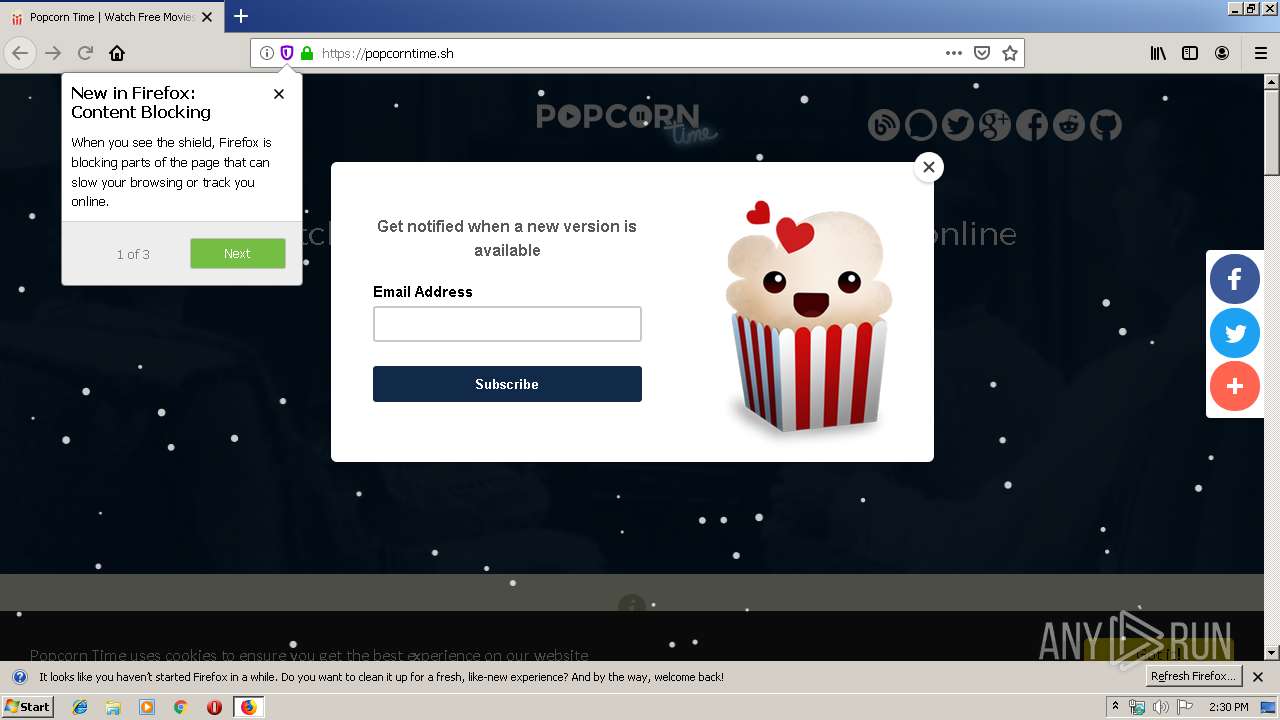Image resolution: width=1280 pixels, height=720 pixels.
Task: Click the Email Address input field
Action: [507, 324]
